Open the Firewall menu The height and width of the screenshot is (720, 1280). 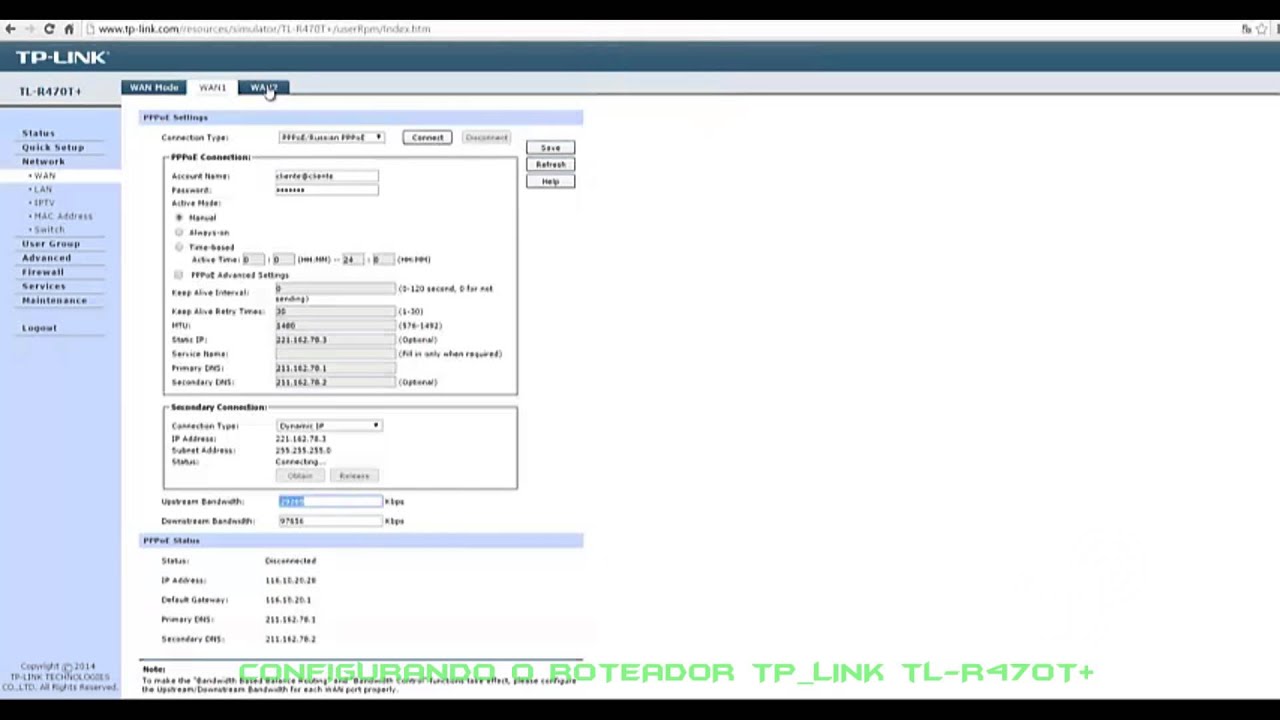pyautogui.click(x=43, y=272)
